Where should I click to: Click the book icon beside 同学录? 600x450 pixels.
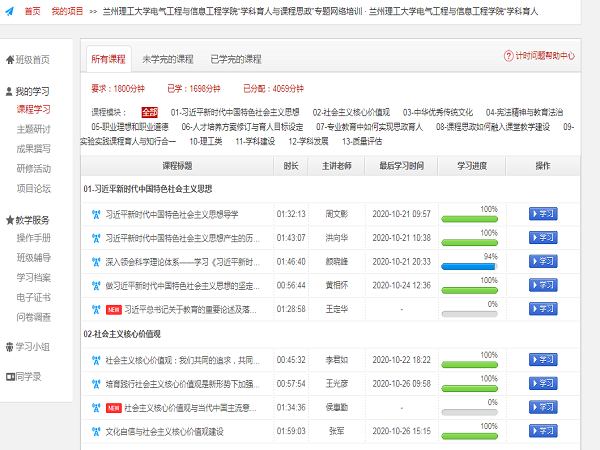[9, 377]
